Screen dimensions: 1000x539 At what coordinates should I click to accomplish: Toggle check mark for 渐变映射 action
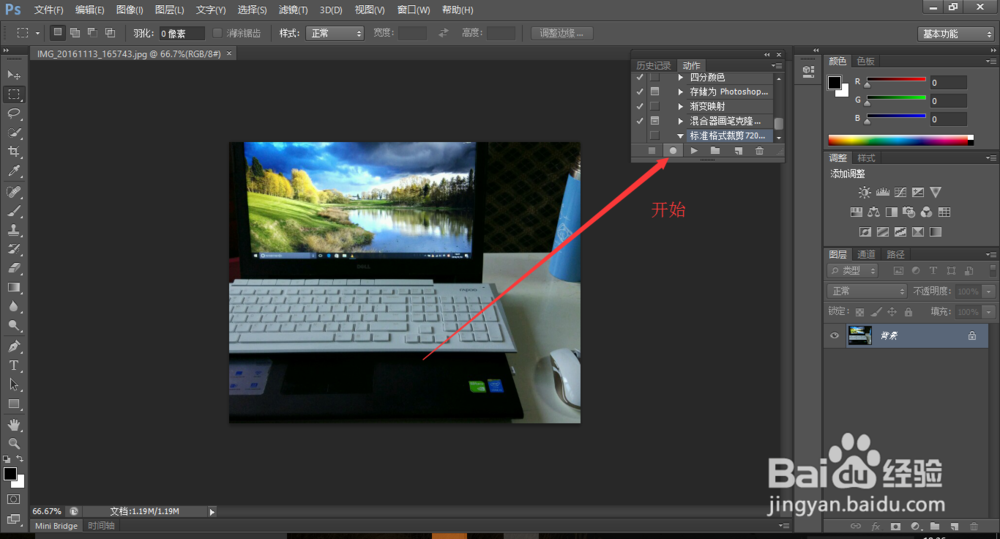pyautogui.click(x=640, y=107)
